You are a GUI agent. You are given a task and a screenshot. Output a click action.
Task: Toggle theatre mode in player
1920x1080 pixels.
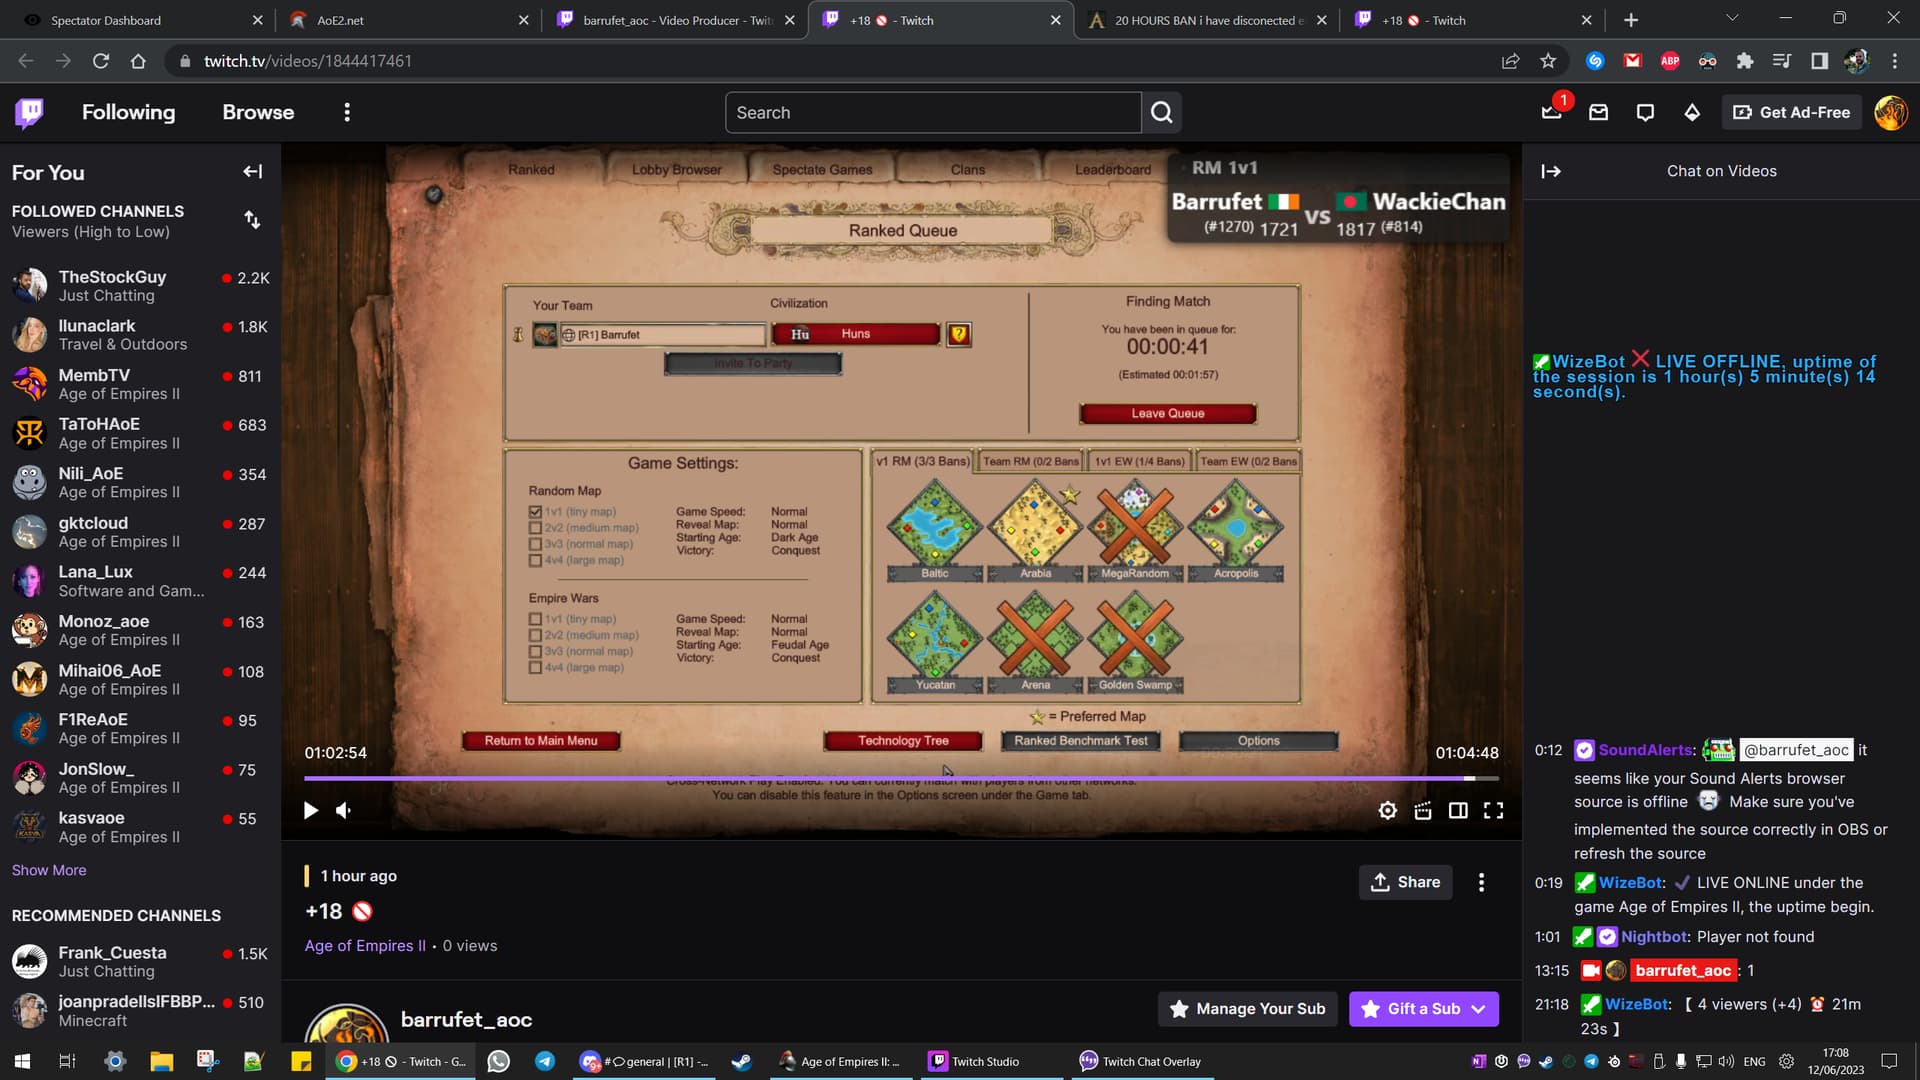pyautogui.click(x=1458, y=811)
